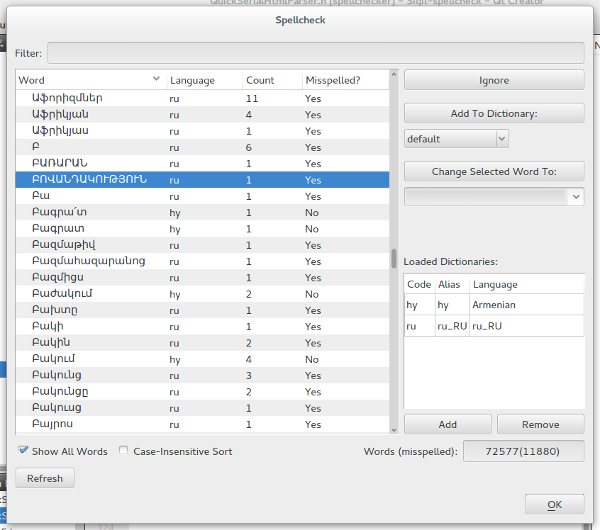This screenshot has height=530, width=600.
Task: Click the Ignore button
Action: point(494,80)
